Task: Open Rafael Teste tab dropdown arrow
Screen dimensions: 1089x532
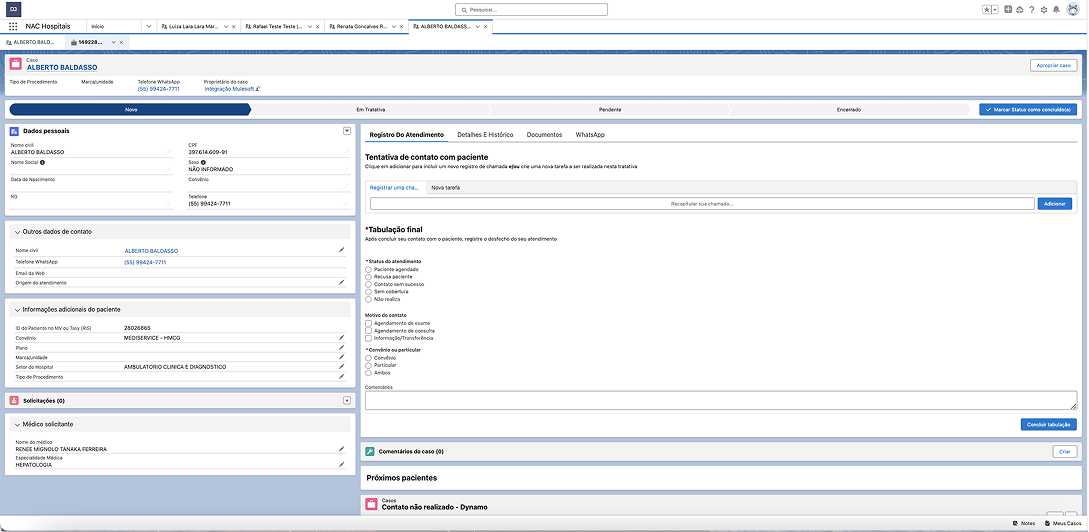Action: coord(308,26)
